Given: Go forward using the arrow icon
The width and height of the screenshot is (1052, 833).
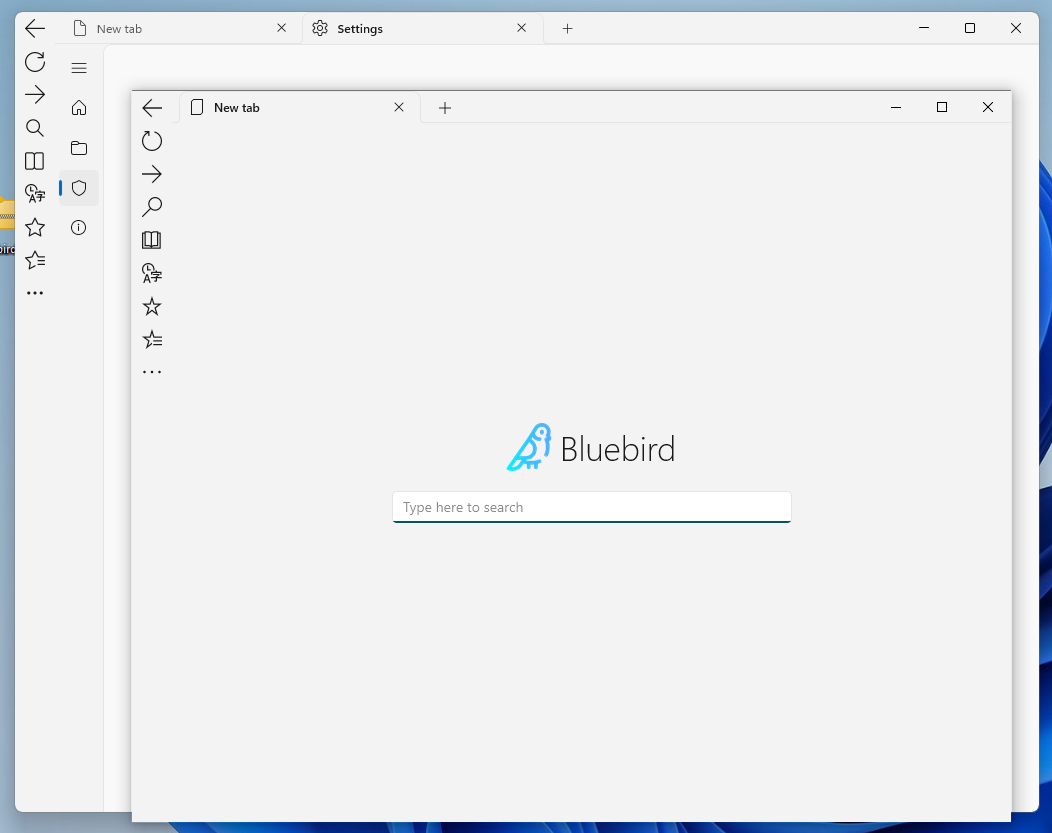Looking at the screenshot, I should click(x=152, y=173).
